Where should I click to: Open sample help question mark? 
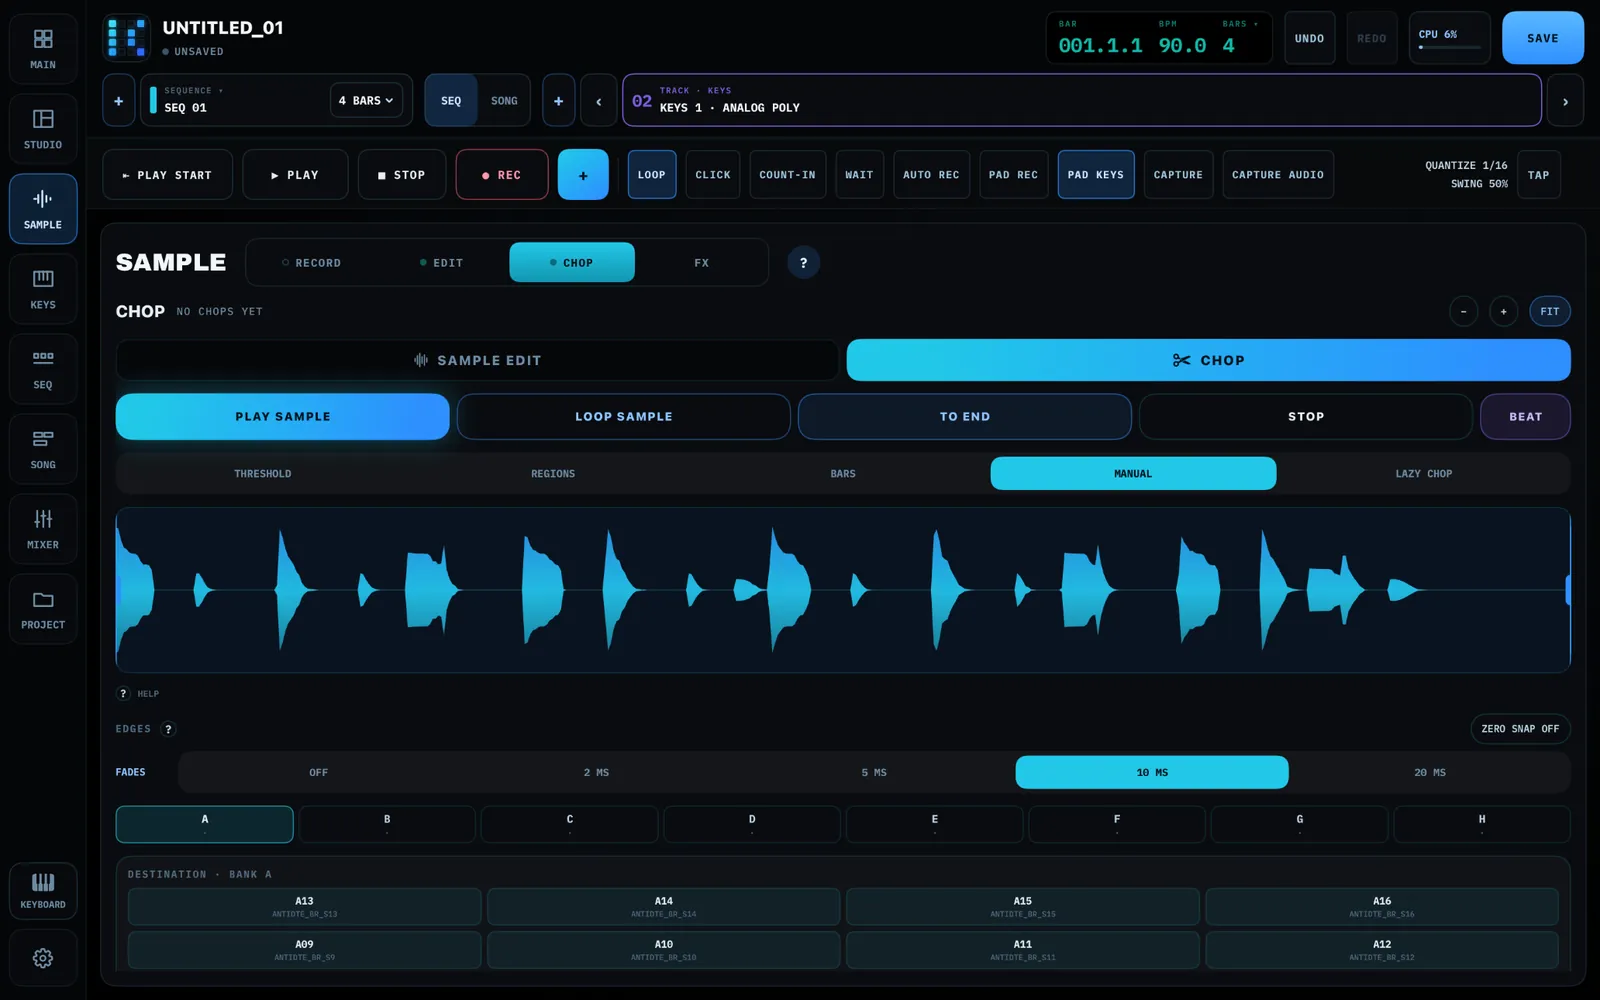[803, 263]
